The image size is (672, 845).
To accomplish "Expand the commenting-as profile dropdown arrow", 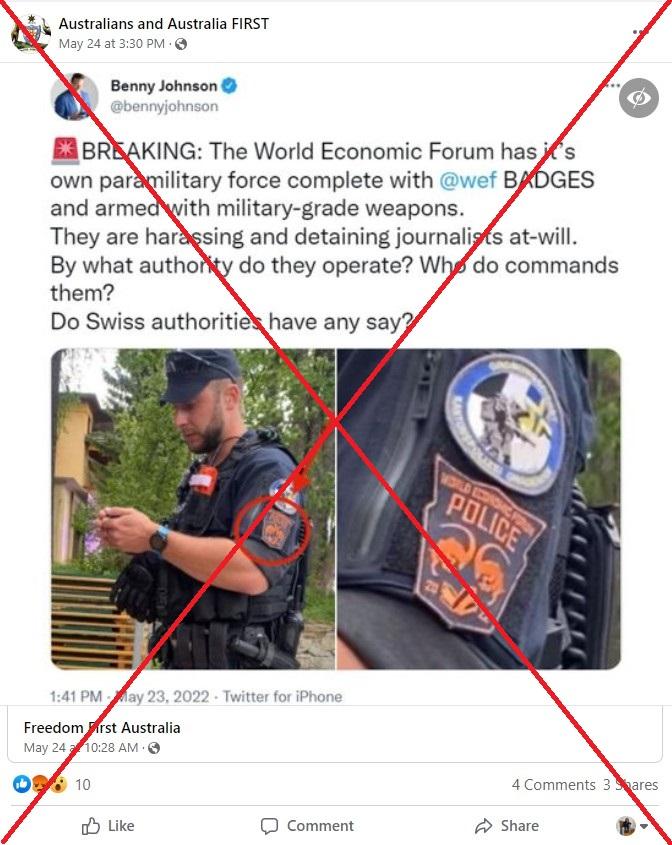I will click(643, 826).
